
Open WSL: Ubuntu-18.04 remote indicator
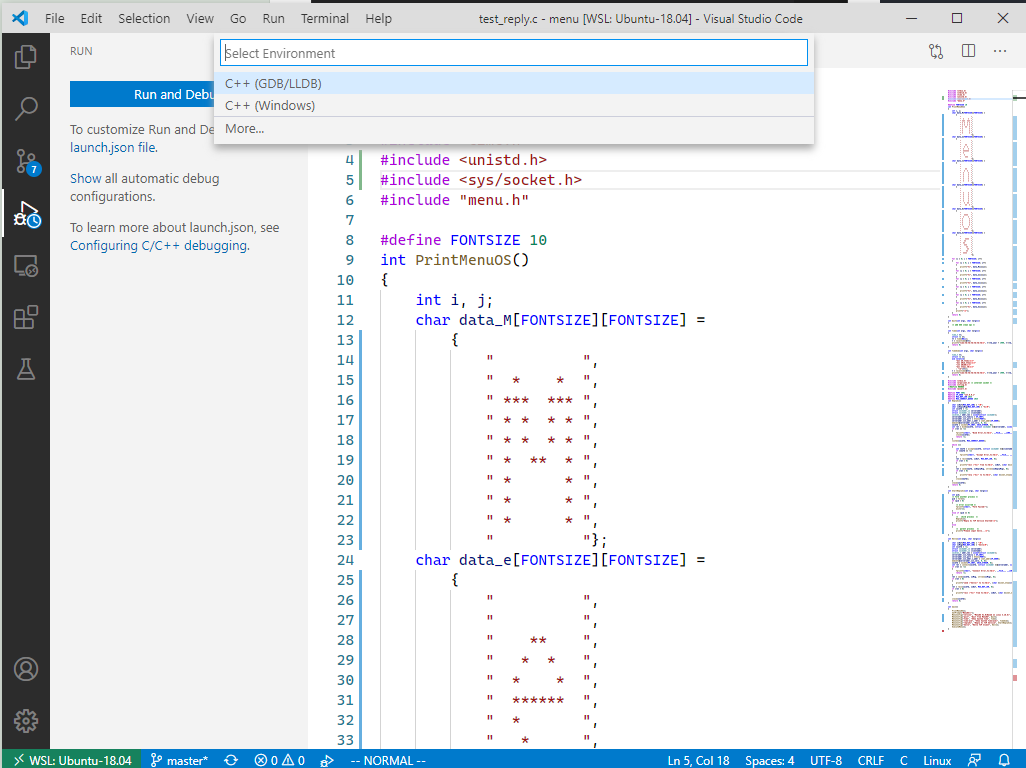point(72,760)
